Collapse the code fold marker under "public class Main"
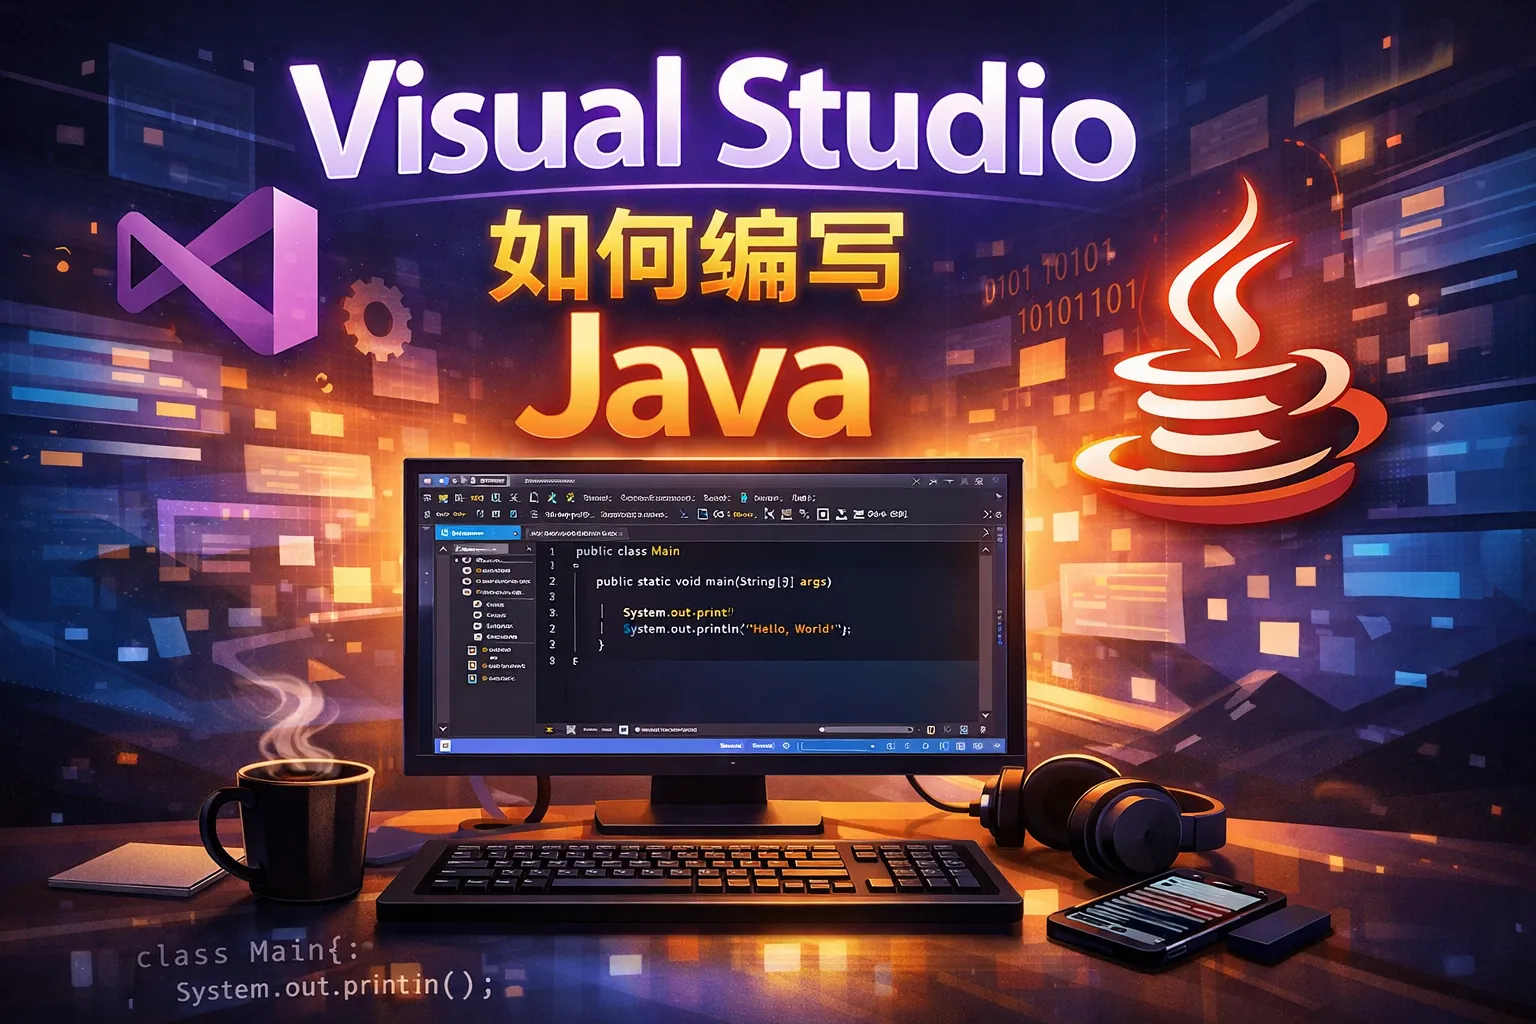Viewport: 1536px width, 1024px height. tap(576, 566)
